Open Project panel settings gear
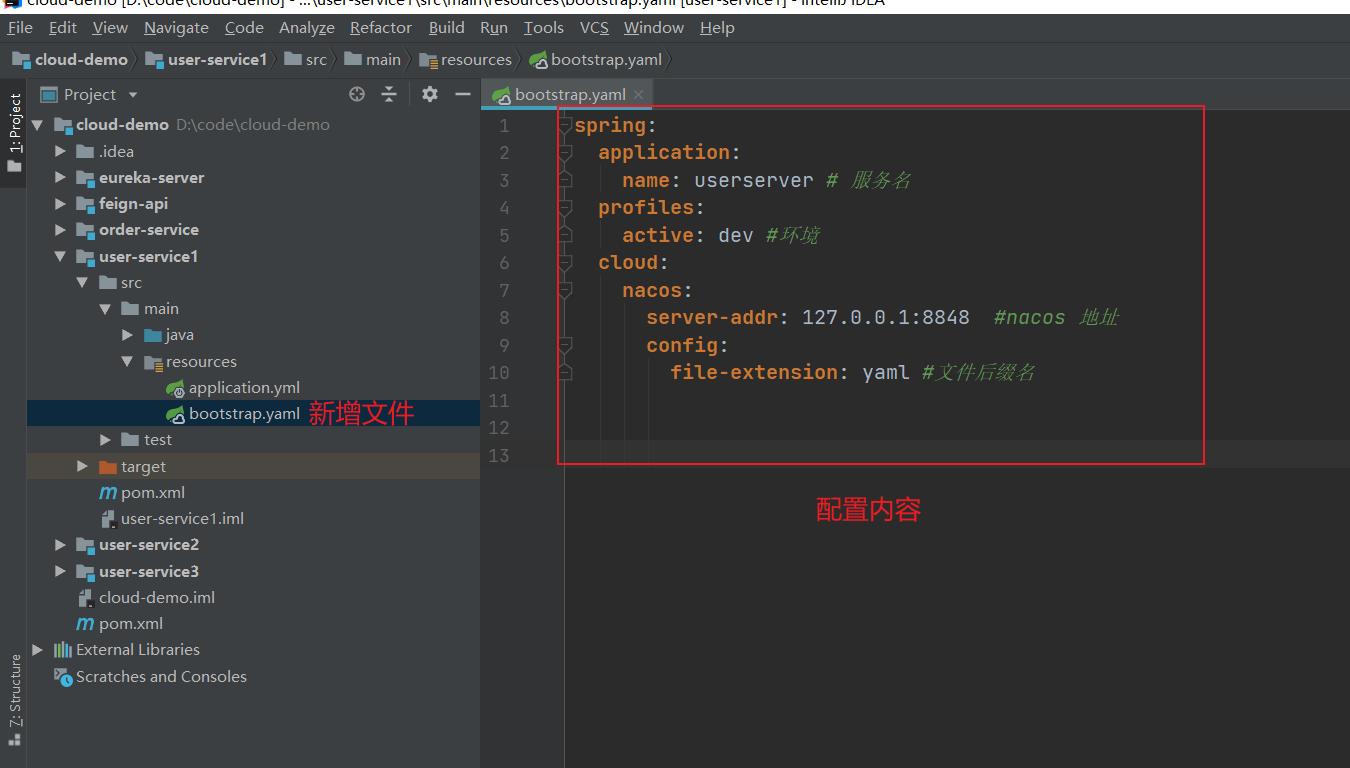This screenshot has height=768, width=1350. (430, 94)
